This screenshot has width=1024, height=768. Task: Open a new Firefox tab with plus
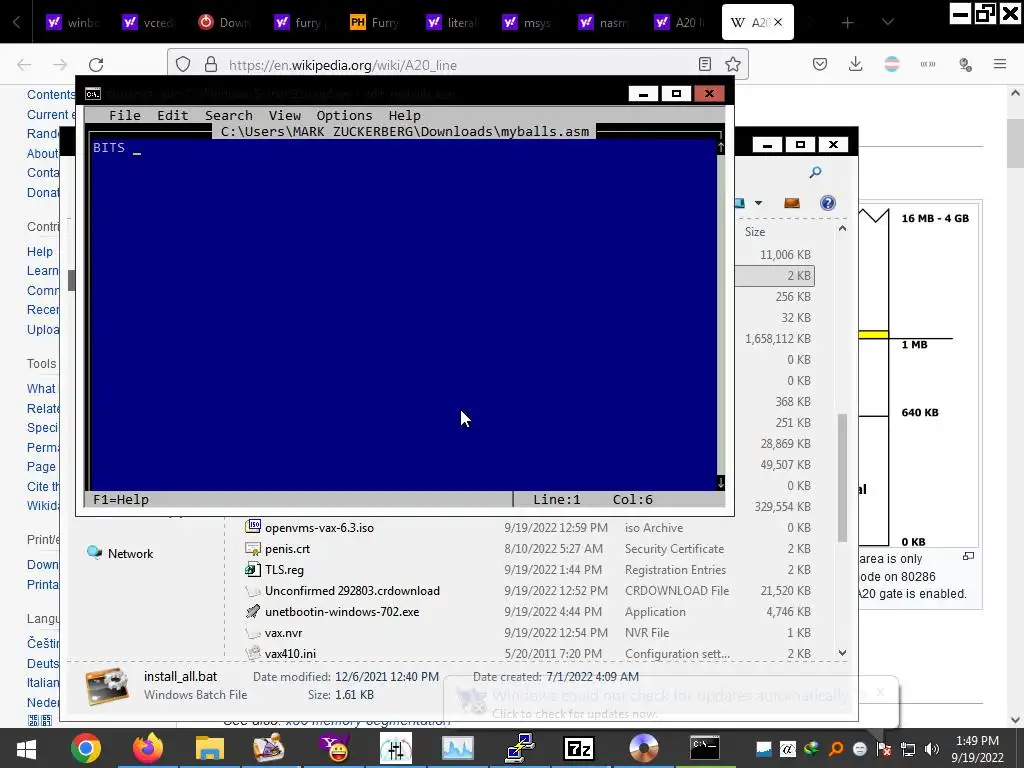[848, 23]
